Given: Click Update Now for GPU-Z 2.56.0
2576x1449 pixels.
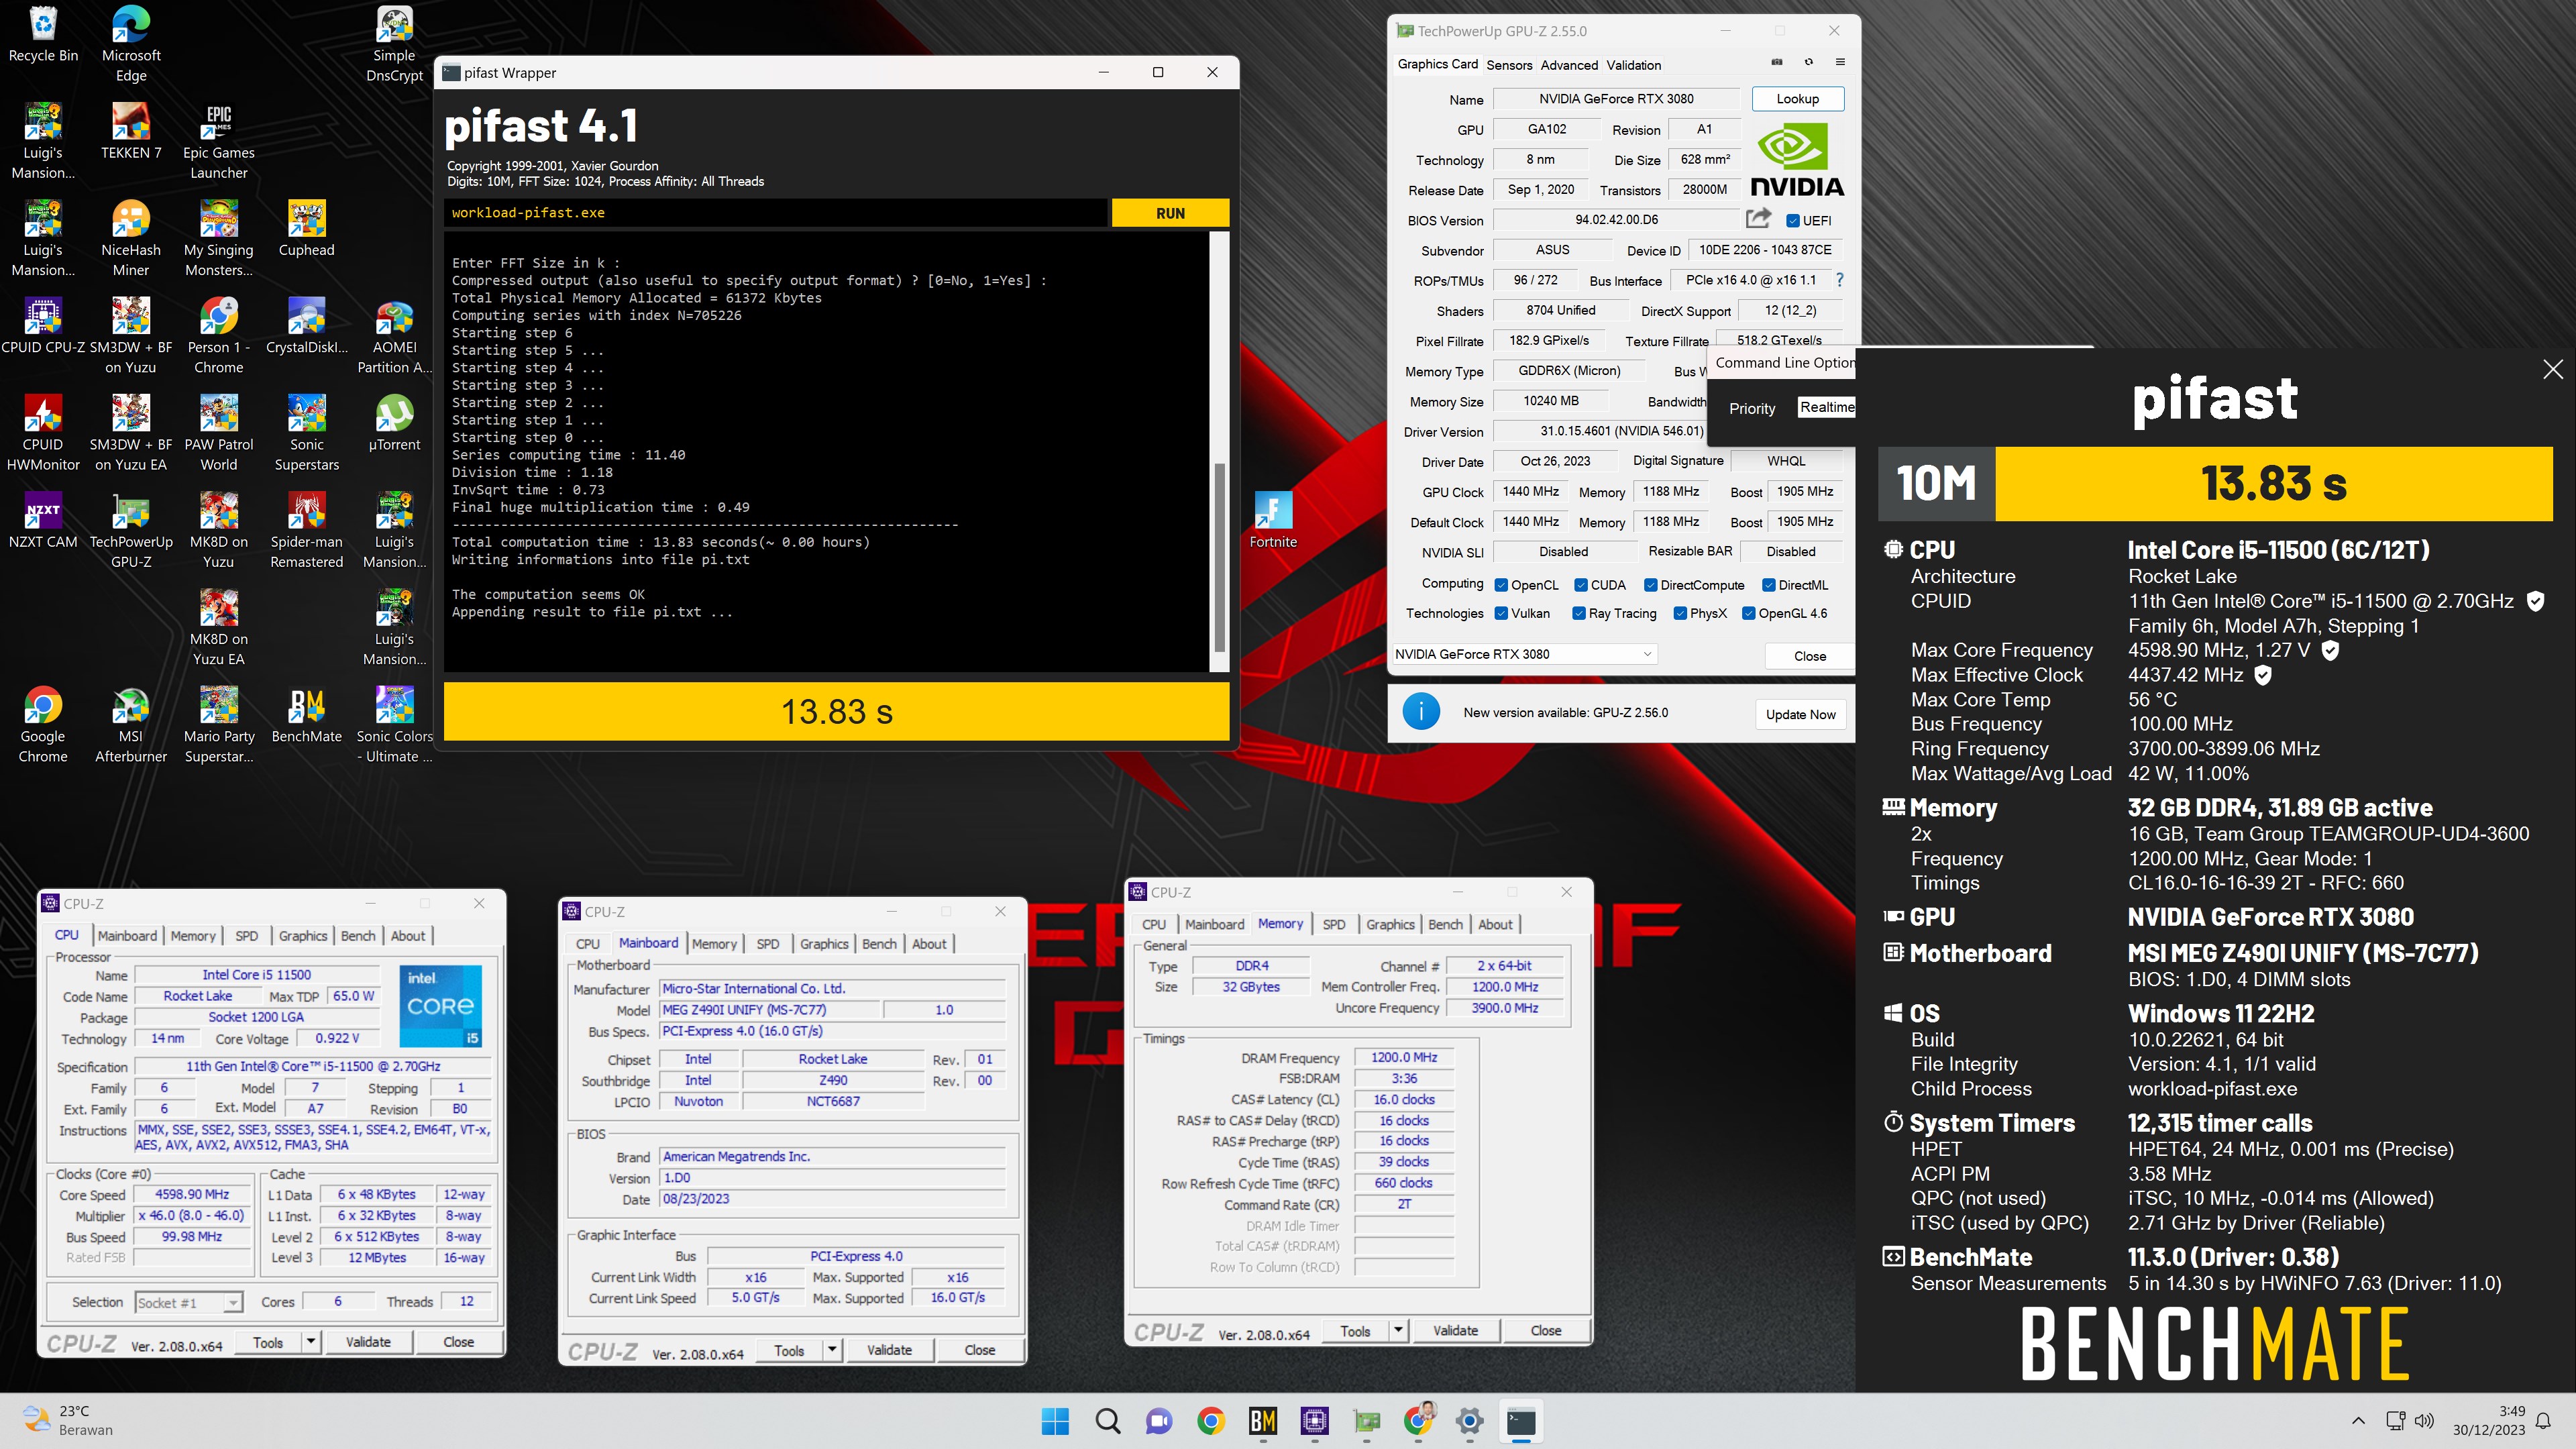Looking at the screenshot, I should (x=1800, y=714).
